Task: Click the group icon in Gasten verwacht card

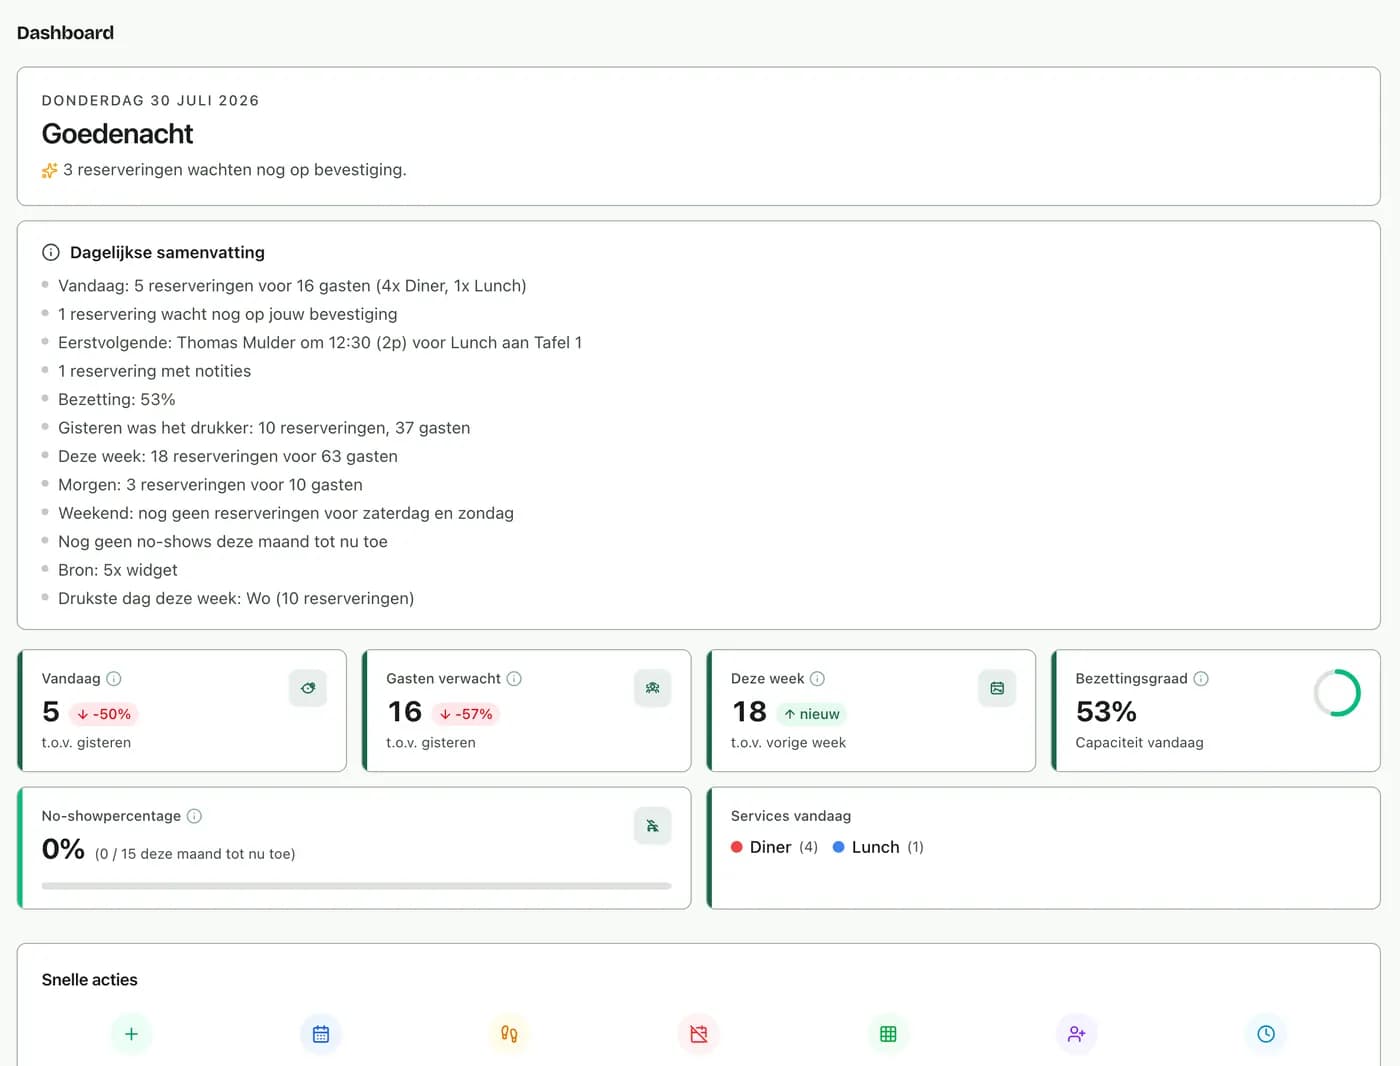Action: point(652,688)
